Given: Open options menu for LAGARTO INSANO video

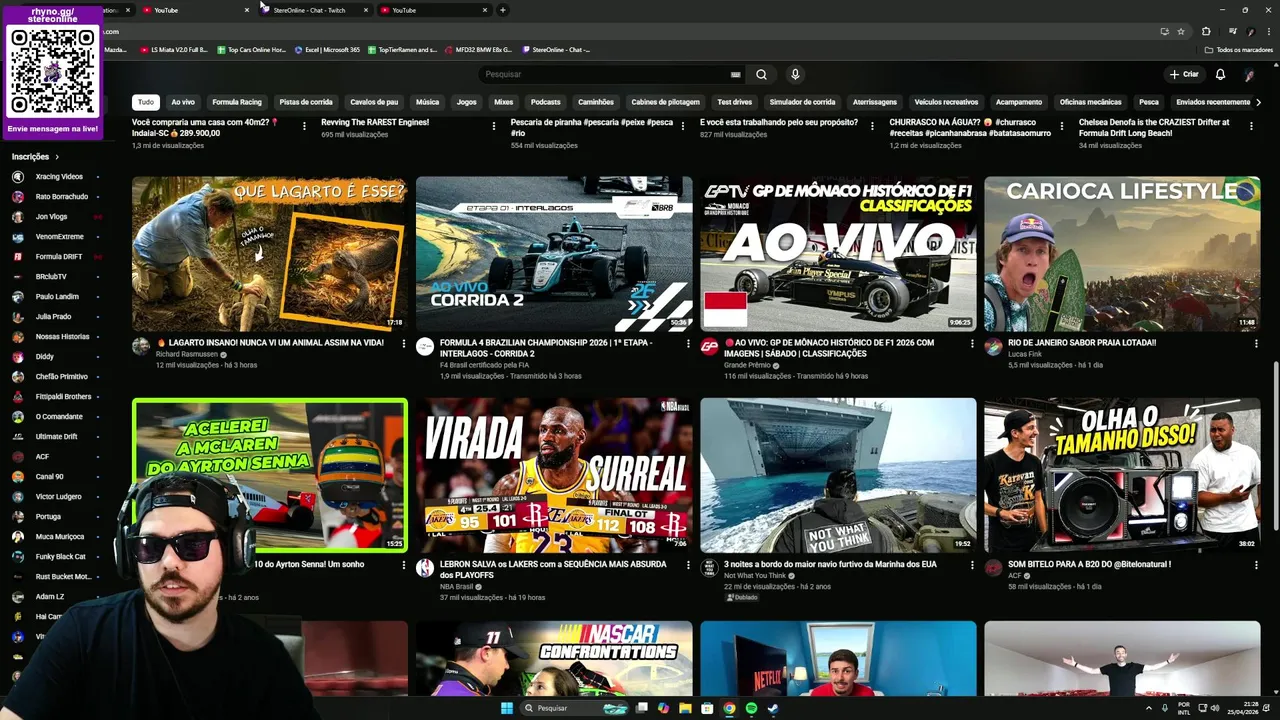Looking at the screenshot, I should click(404, 343).
